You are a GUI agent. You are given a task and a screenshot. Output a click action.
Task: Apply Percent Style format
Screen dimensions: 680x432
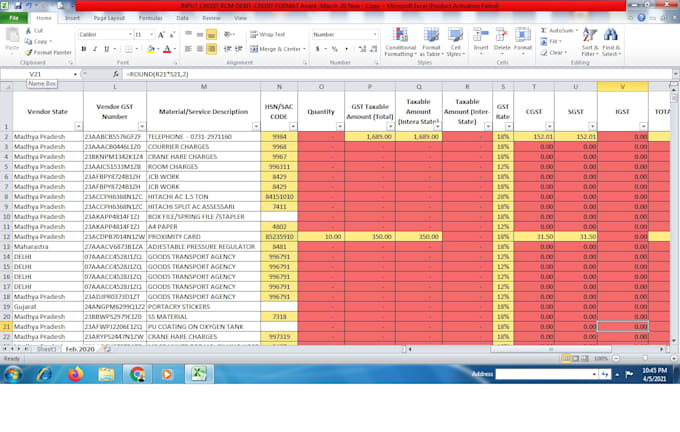pyautogui.click(x=334, y=49)
